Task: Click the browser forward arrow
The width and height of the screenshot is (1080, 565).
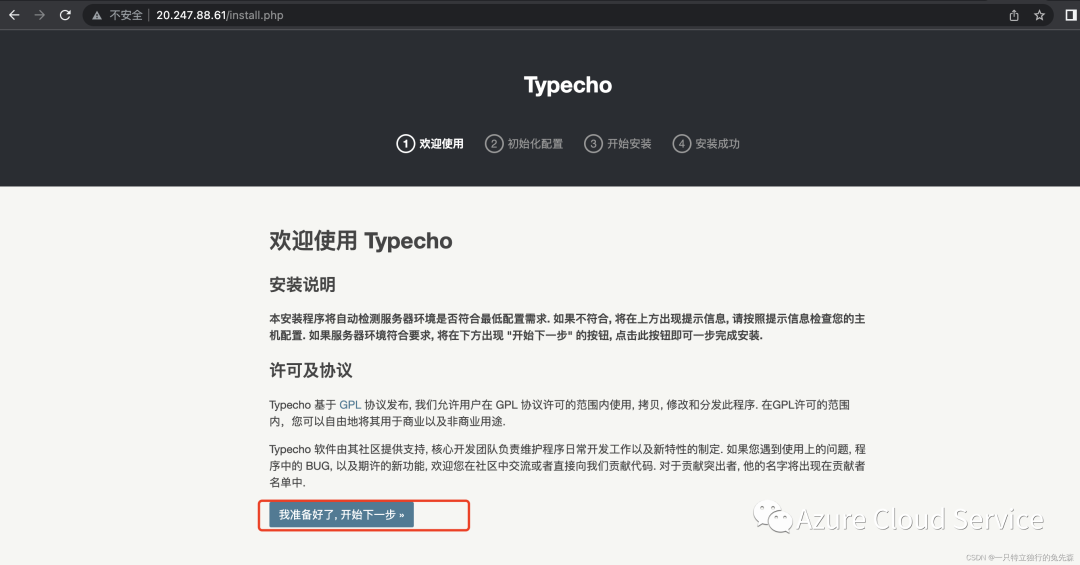Action: [39, 15]
